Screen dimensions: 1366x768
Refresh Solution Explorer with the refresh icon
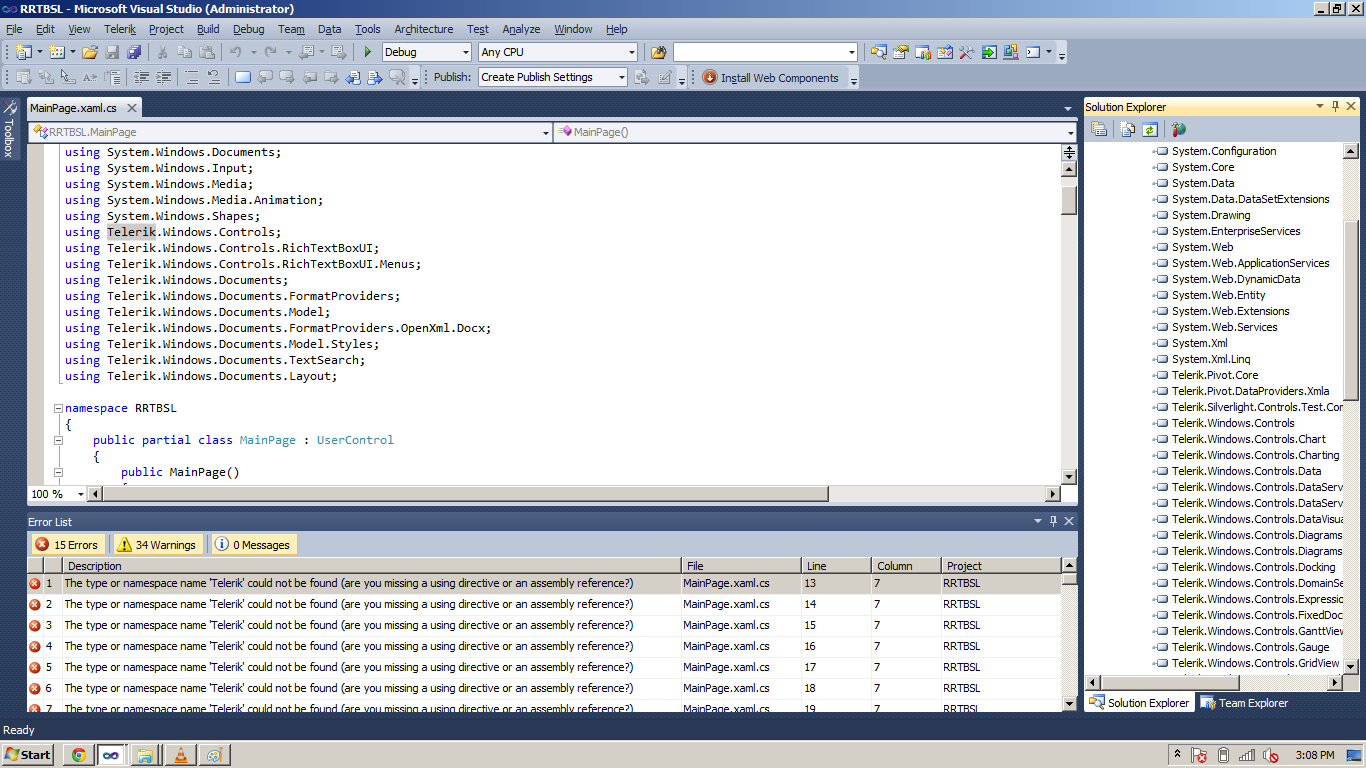[x=1150, y=129]
